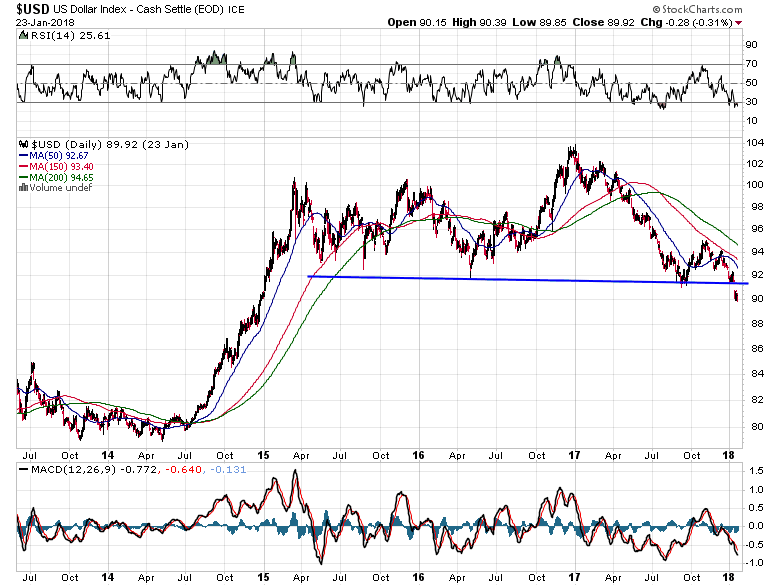Click the MACD signal value -0.640
This screenshot has width=780, height=586.
[x=183, y=469]
